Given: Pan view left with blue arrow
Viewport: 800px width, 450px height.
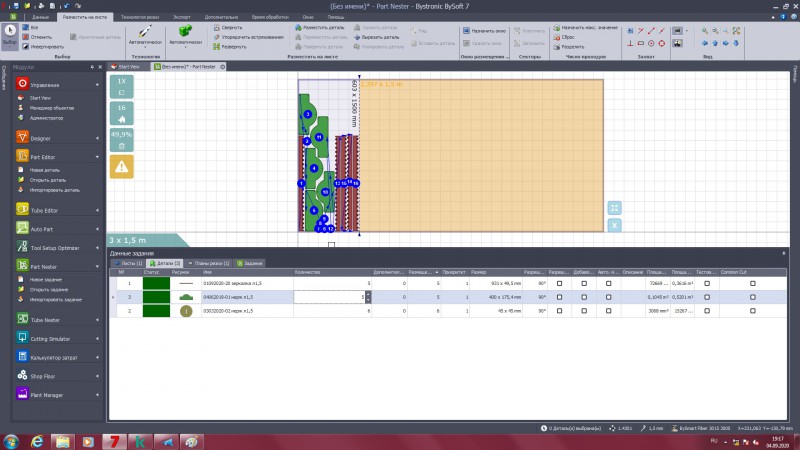Looking at the screenshot, I should click(705, 43).
